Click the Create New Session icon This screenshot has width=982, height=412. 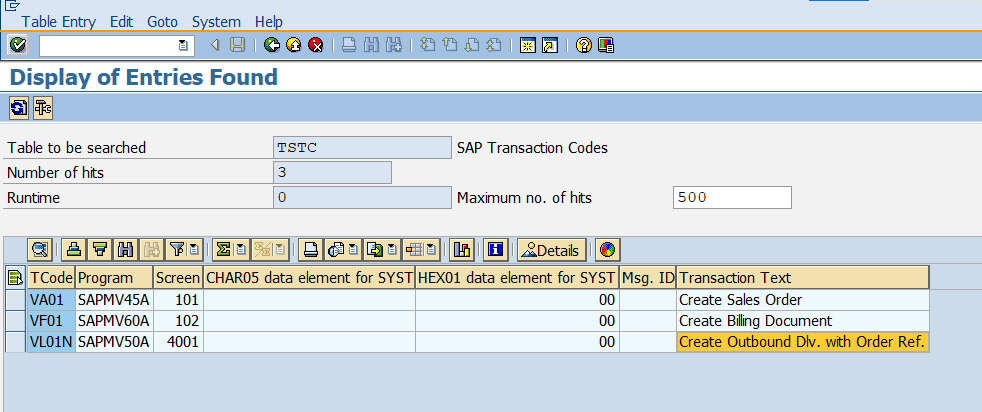coord(528,45)
